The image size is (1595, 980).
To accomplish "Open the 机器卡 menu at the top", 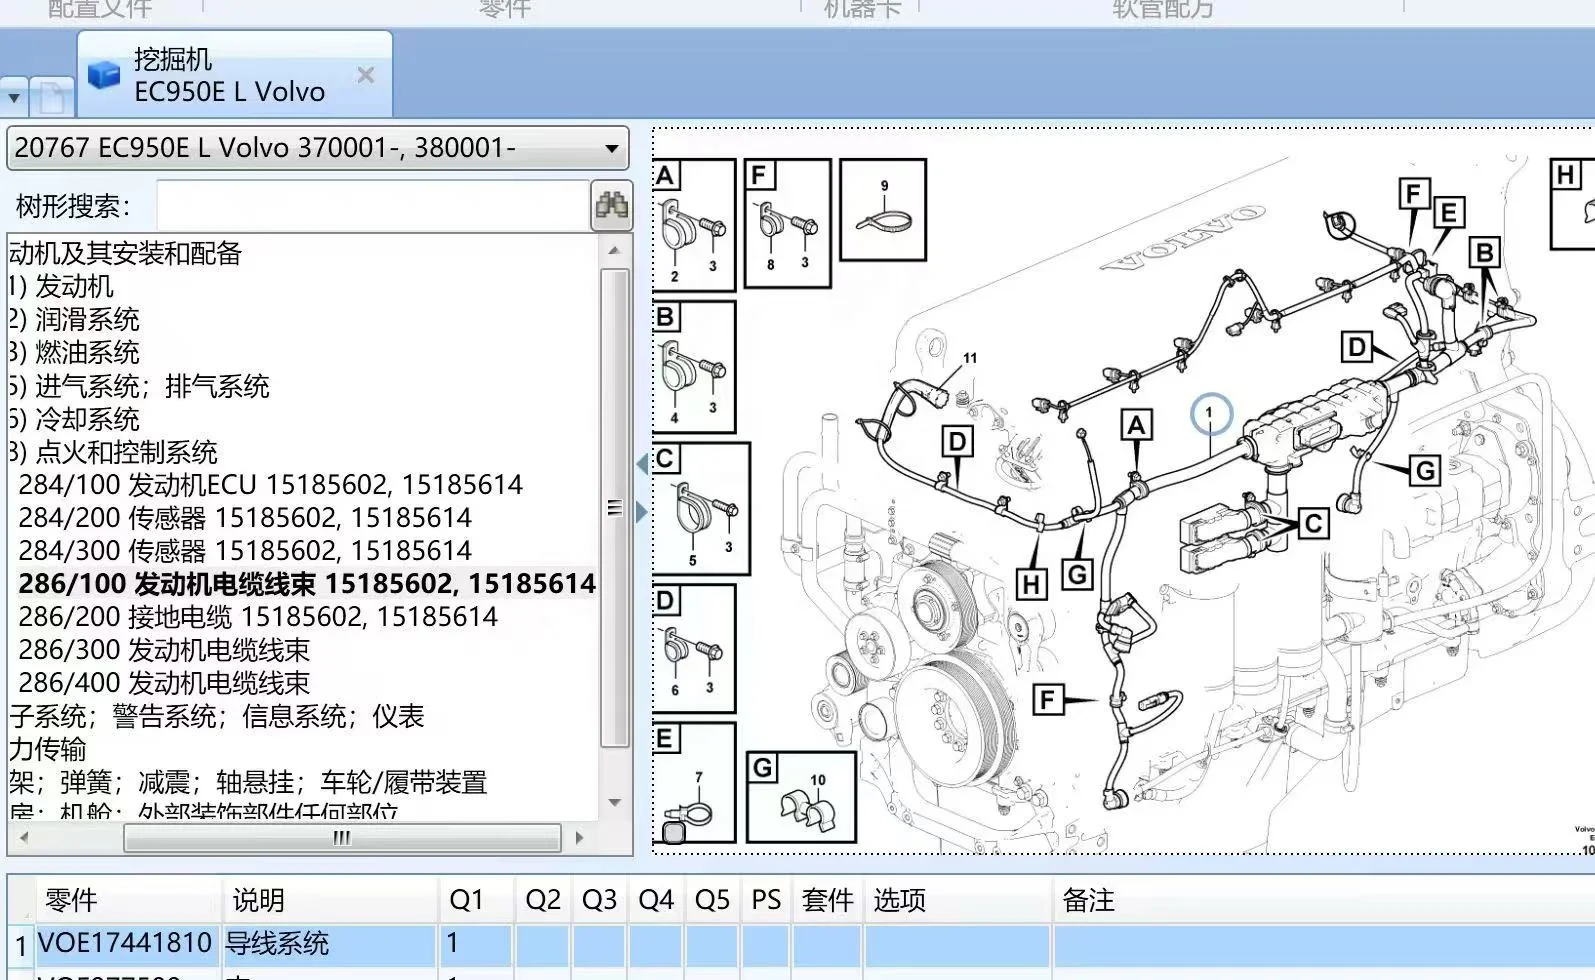I will pos(862,9).
